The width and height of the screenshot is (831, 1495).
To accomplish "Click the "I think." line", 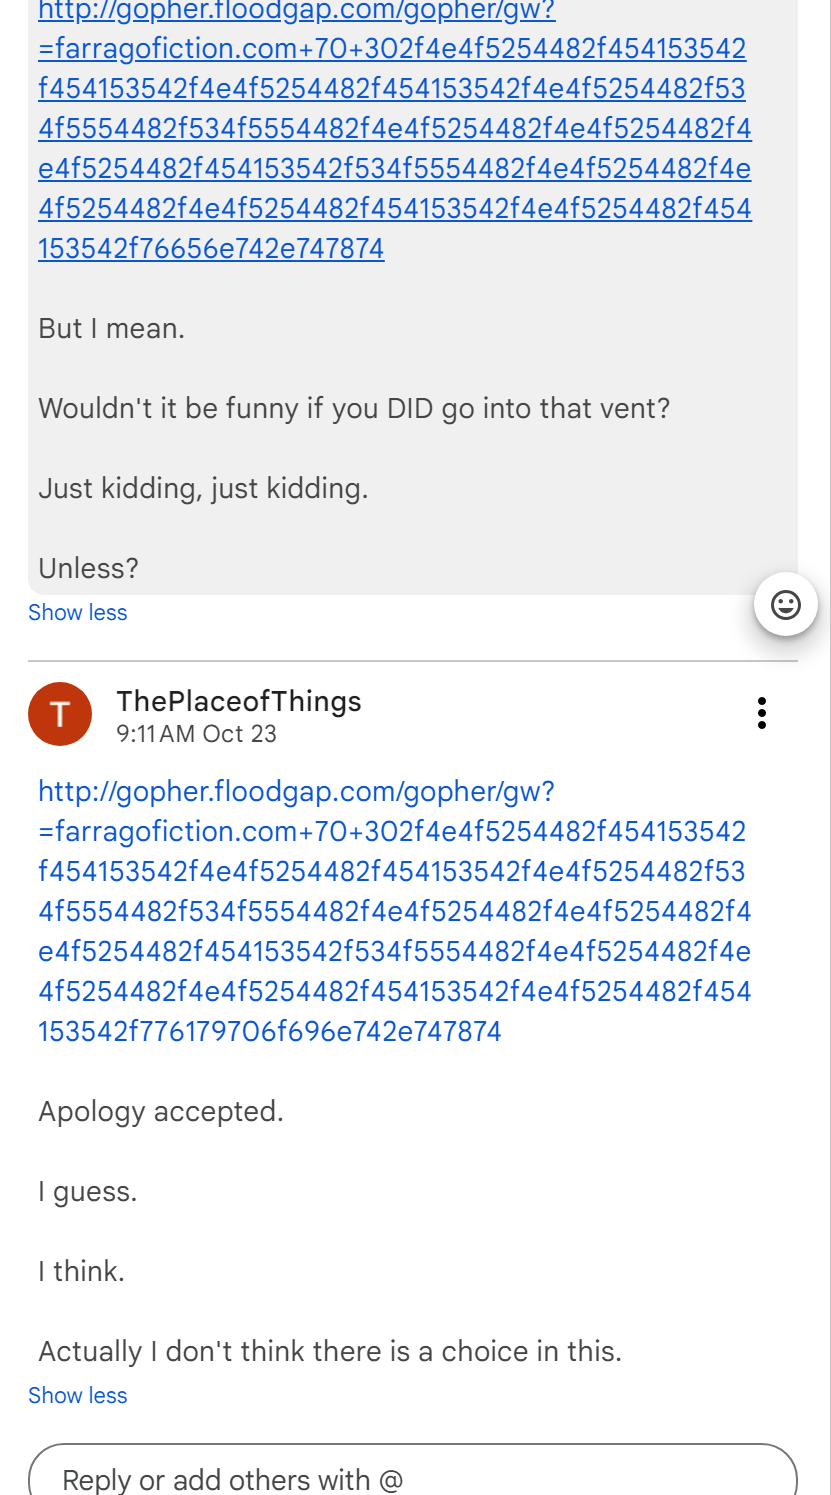I will (x=81, y=1272).
